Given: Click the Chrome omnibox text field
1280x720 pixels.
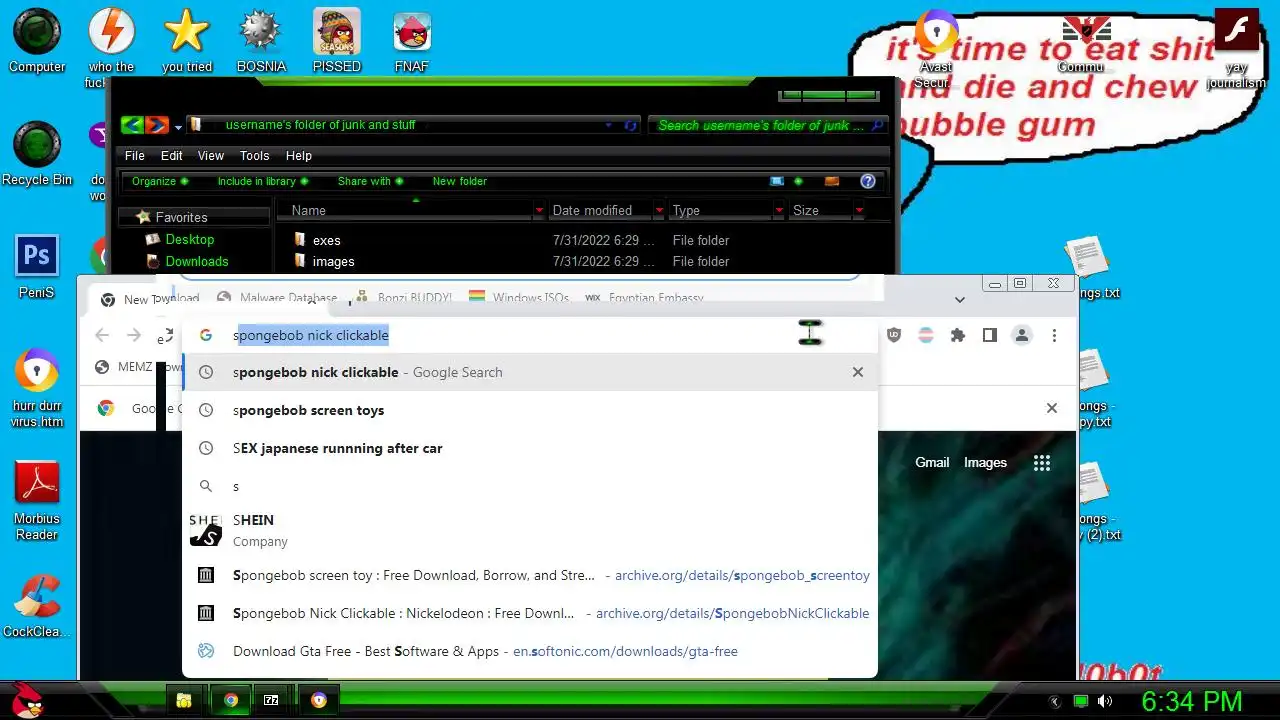Looking at the screenshot, I should [x=530, y=335].
